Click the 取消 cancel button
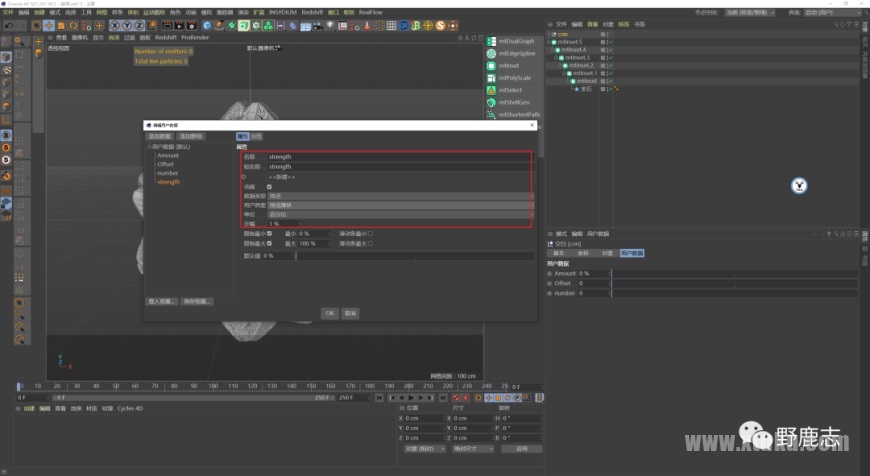The height and width of the screenshot is (476, 870). [350, 313]
